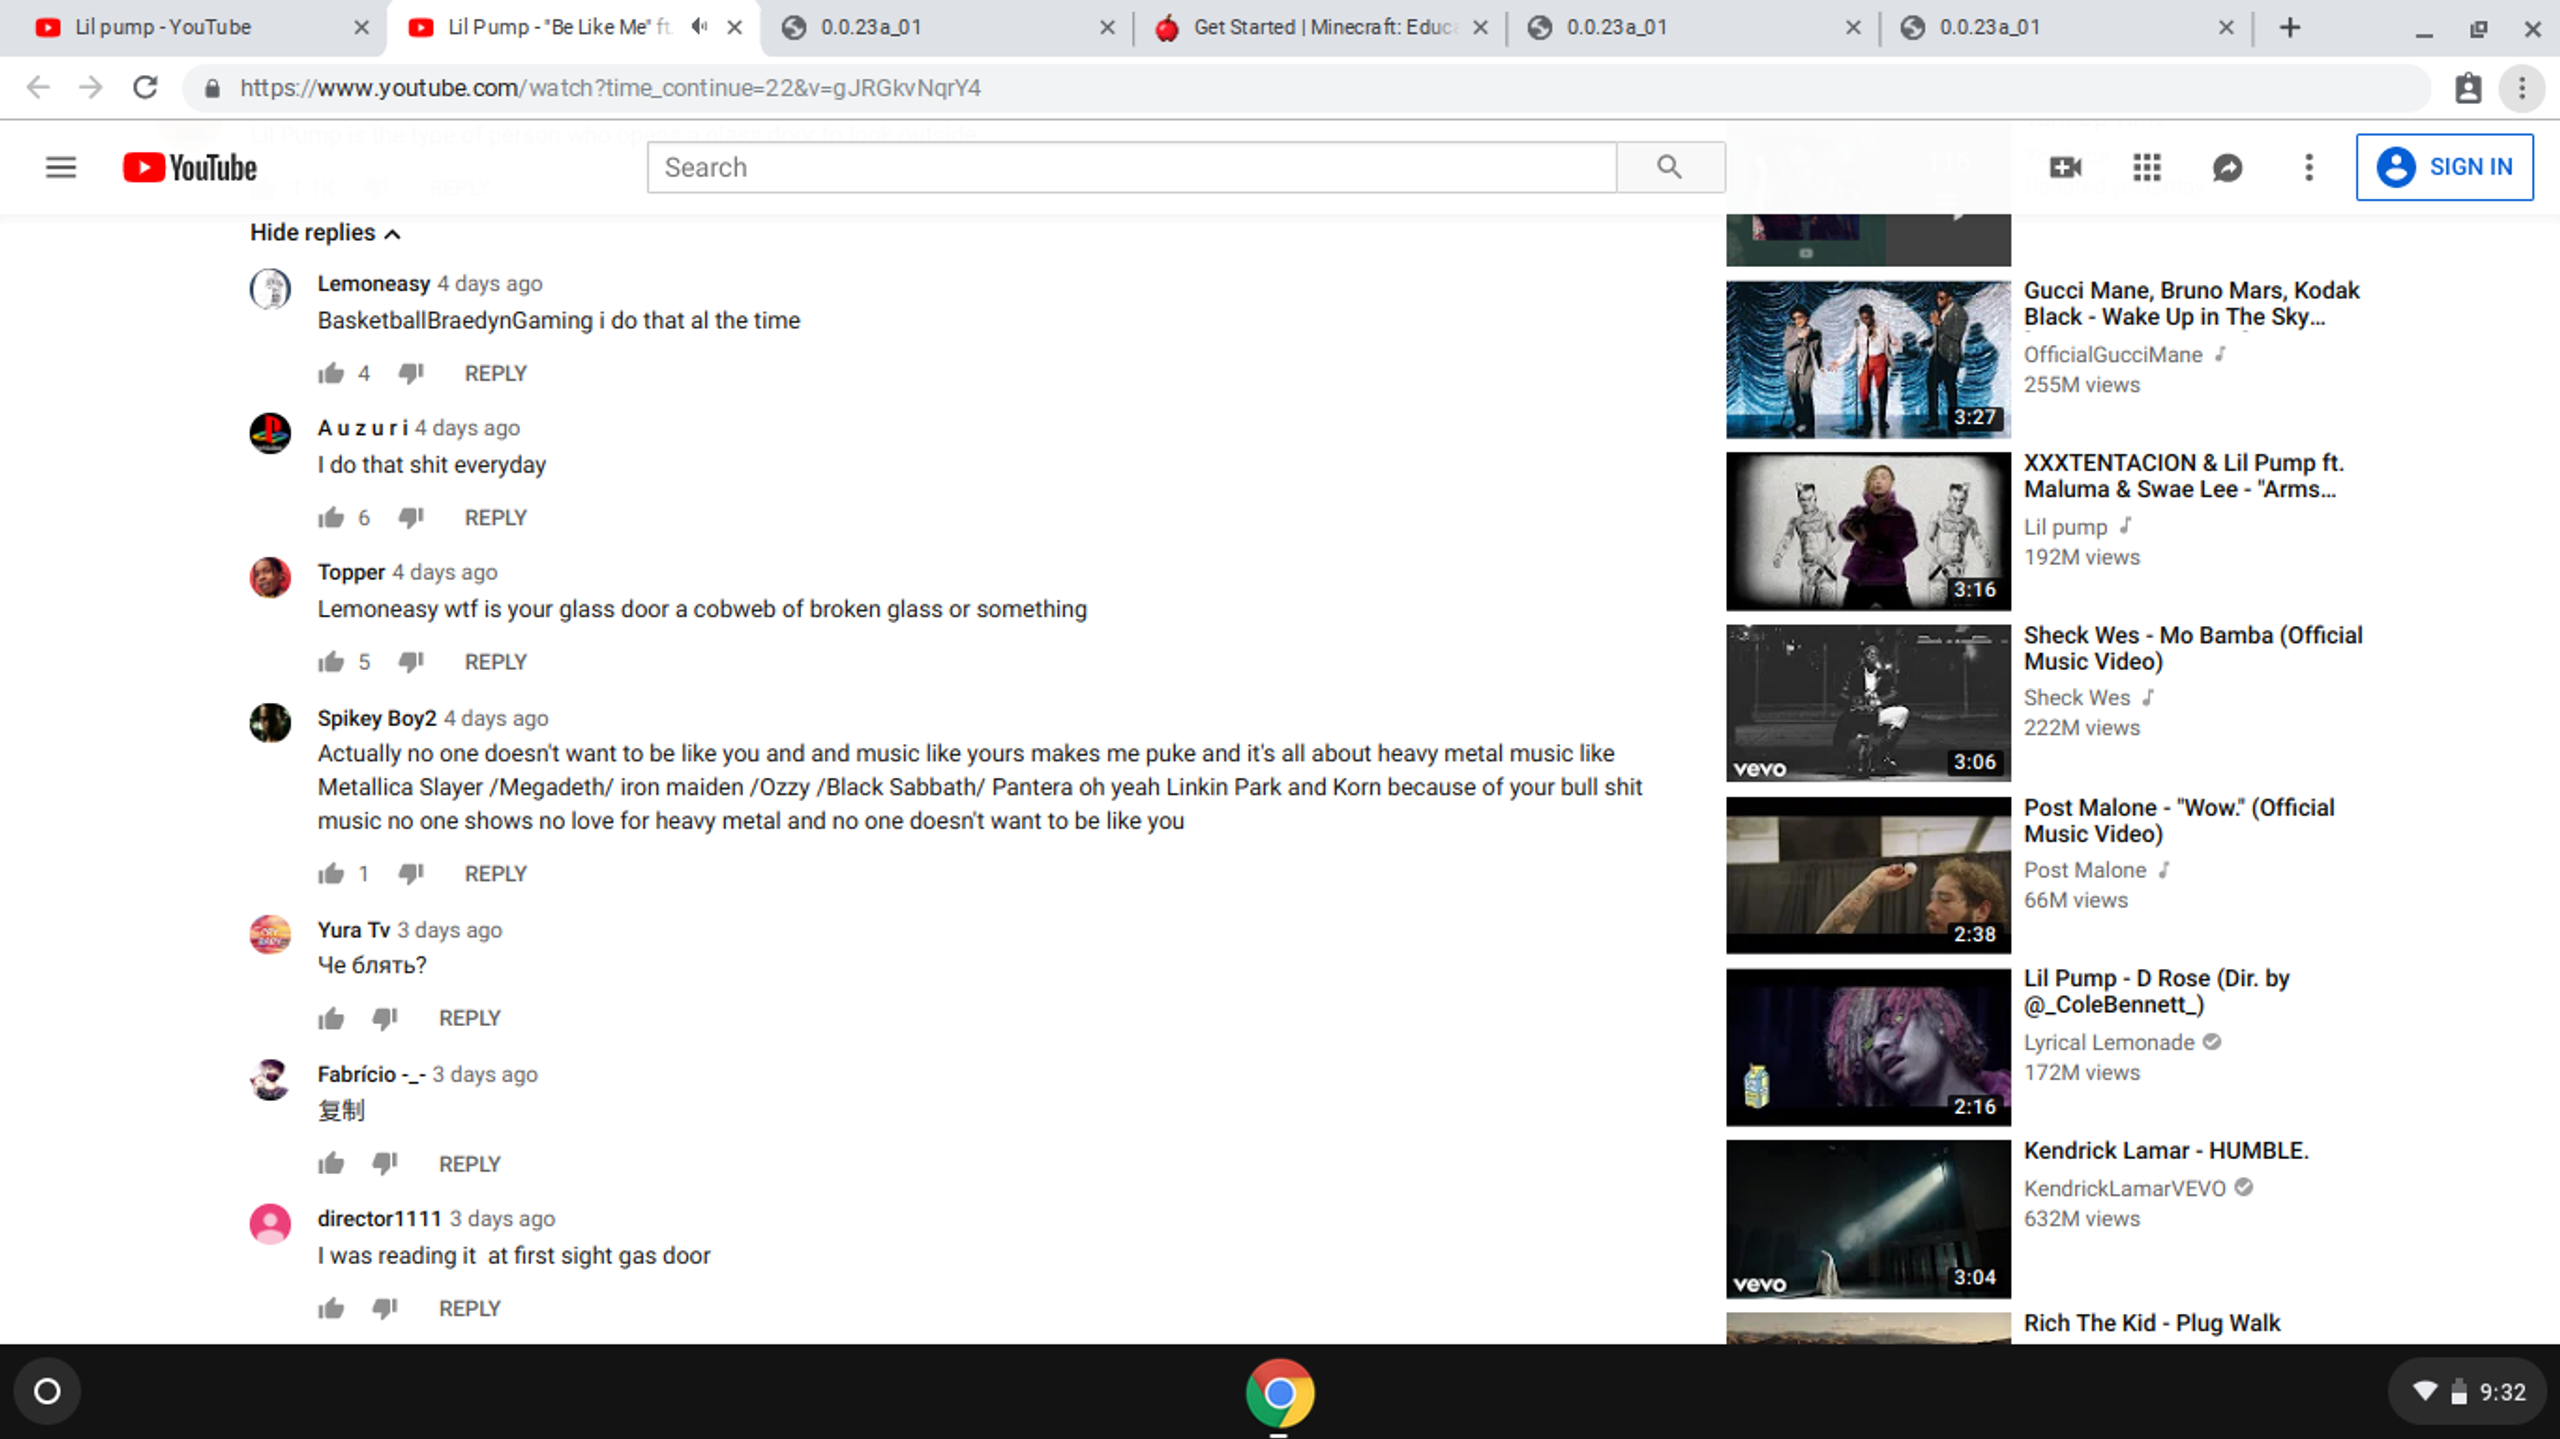Open the YouTube apps grid icon

point(2146,167)
